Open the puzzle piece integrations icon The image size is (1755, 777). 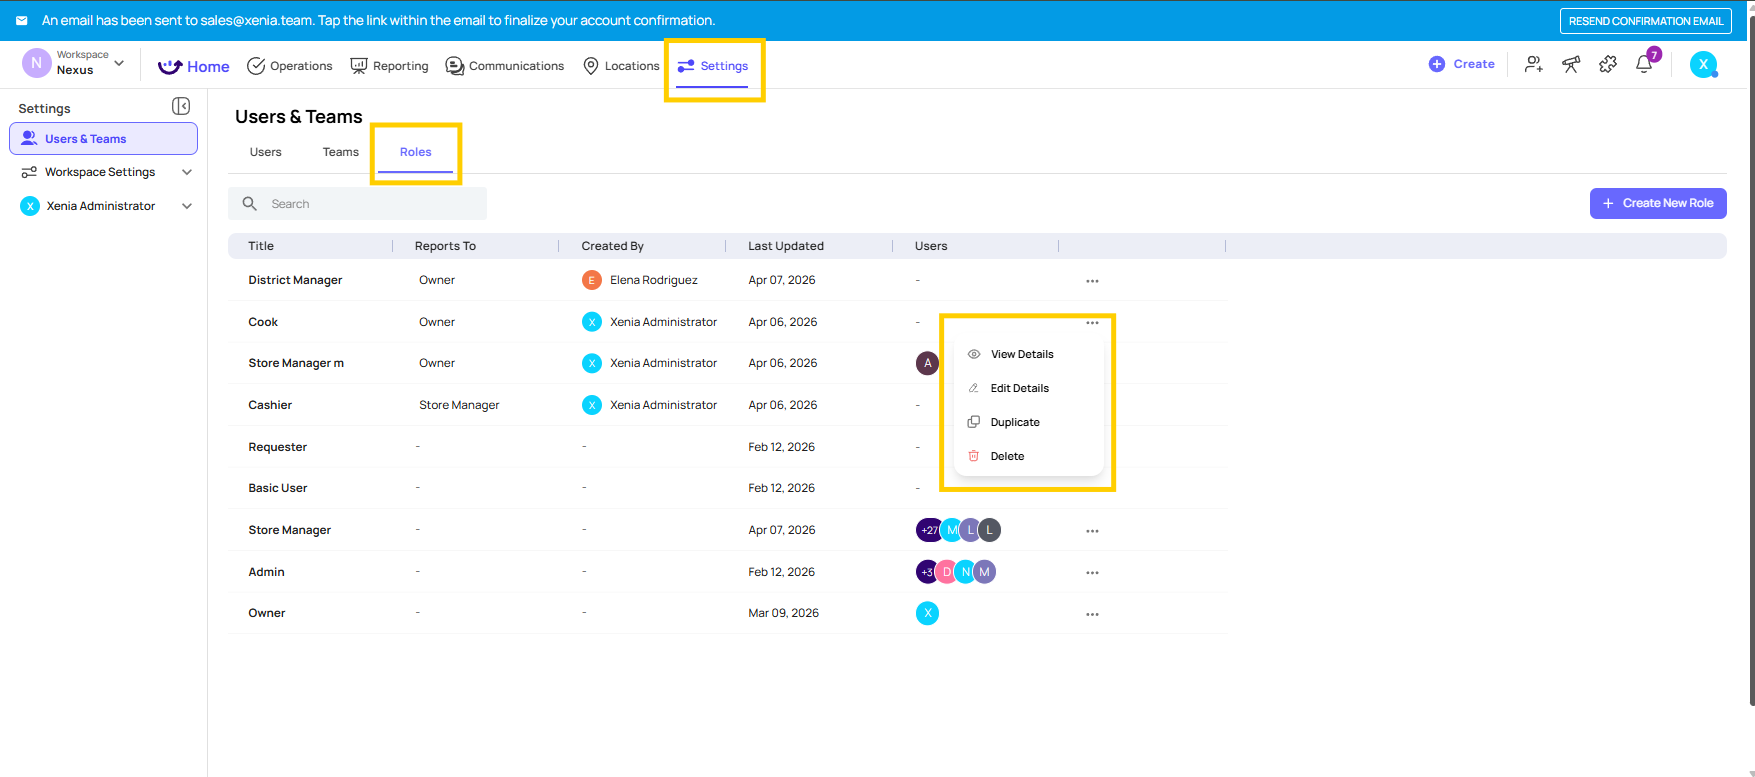1608,65
